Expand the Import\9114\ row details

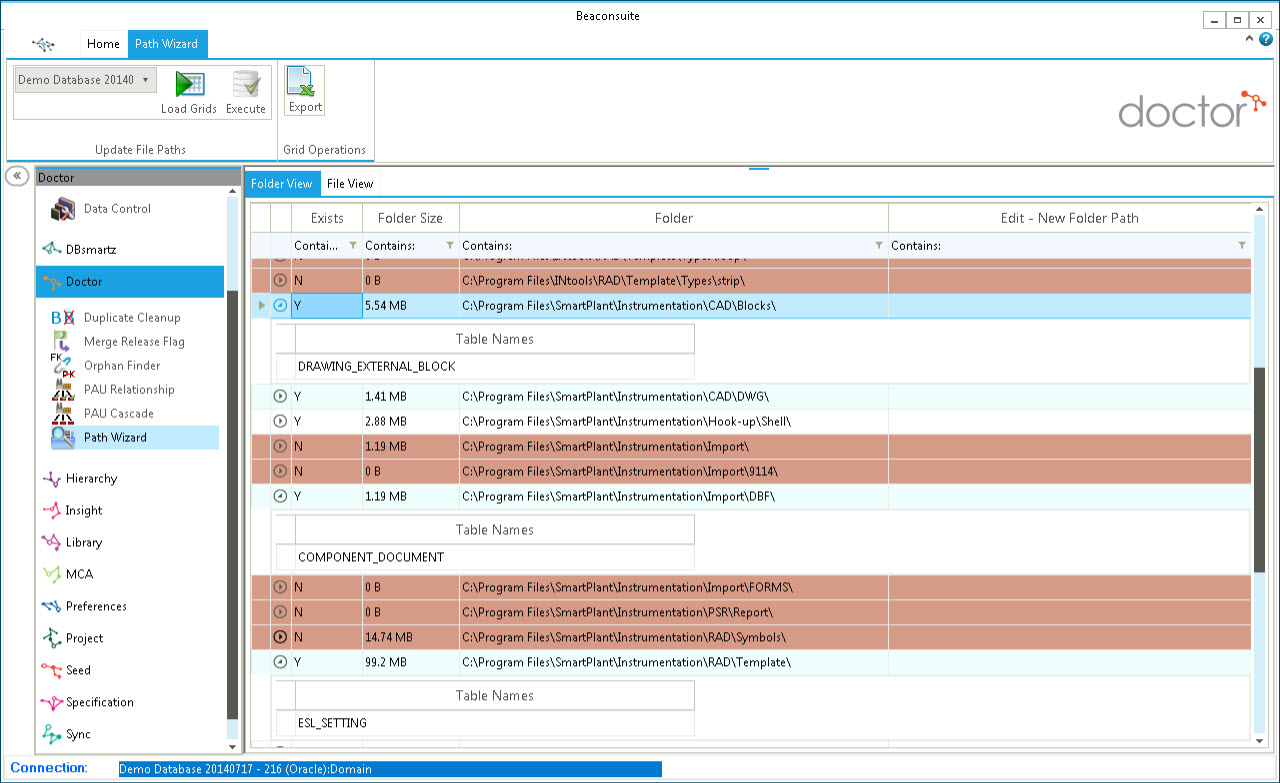pyautogui.click(x=280, y=471)
